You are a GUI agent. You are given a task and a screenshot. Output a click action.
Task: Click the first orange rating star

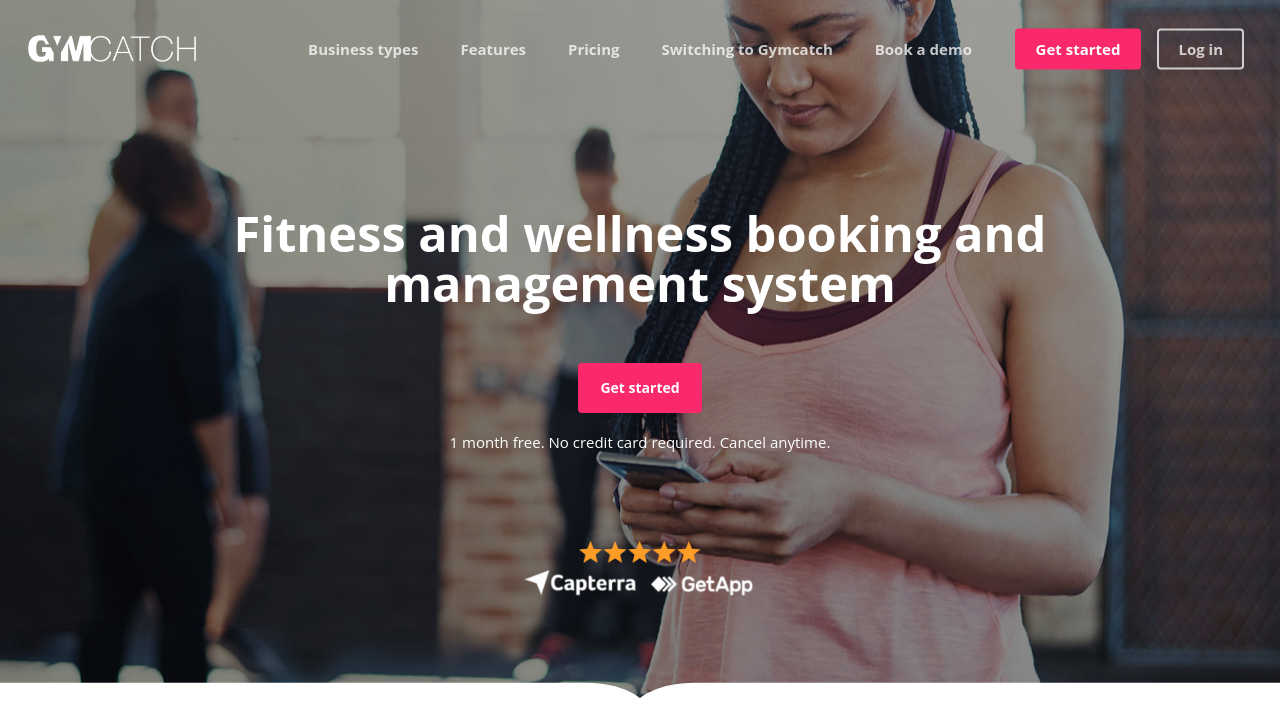591,552
